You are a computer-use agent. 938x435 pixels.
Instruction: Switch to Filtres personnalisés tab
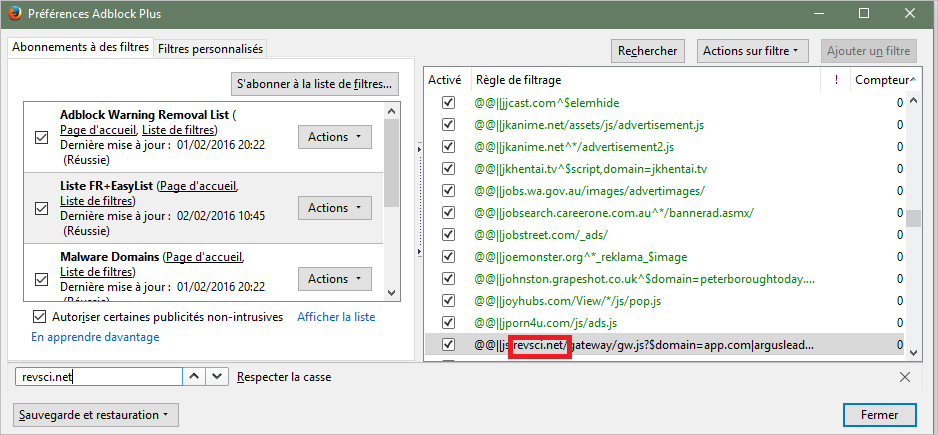210,48
